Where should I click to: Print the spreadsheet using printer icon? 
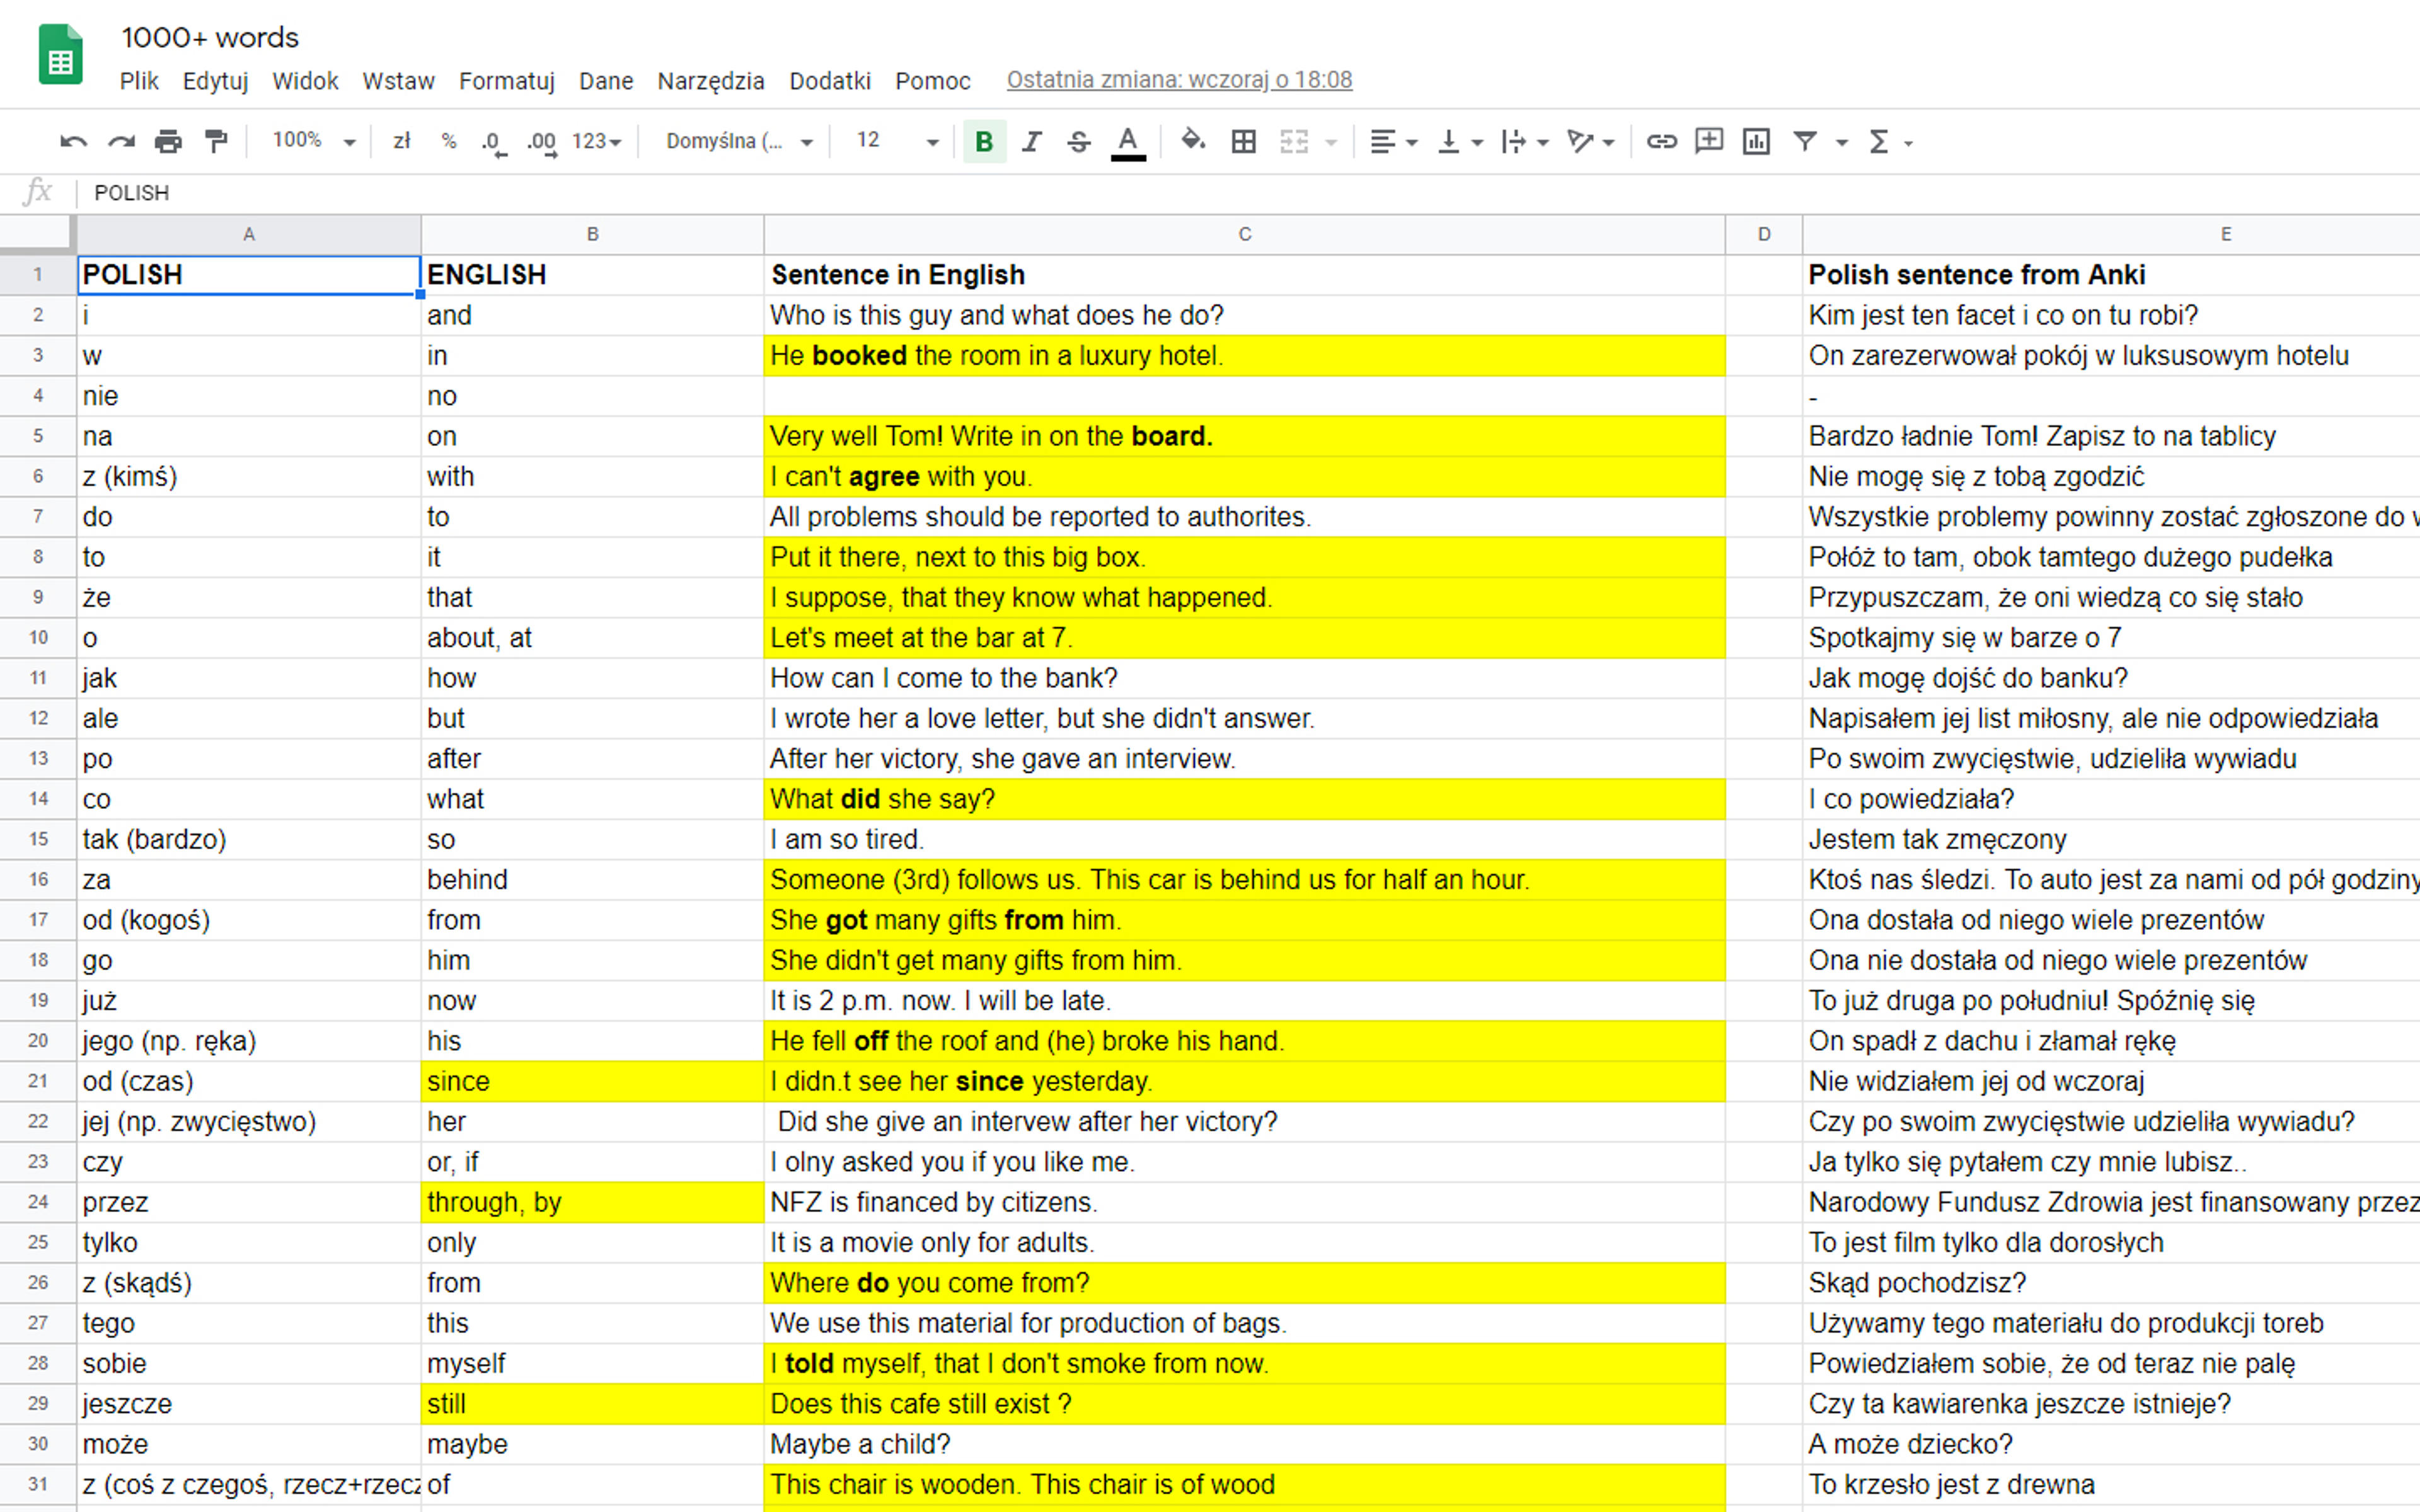pos(168,142)
